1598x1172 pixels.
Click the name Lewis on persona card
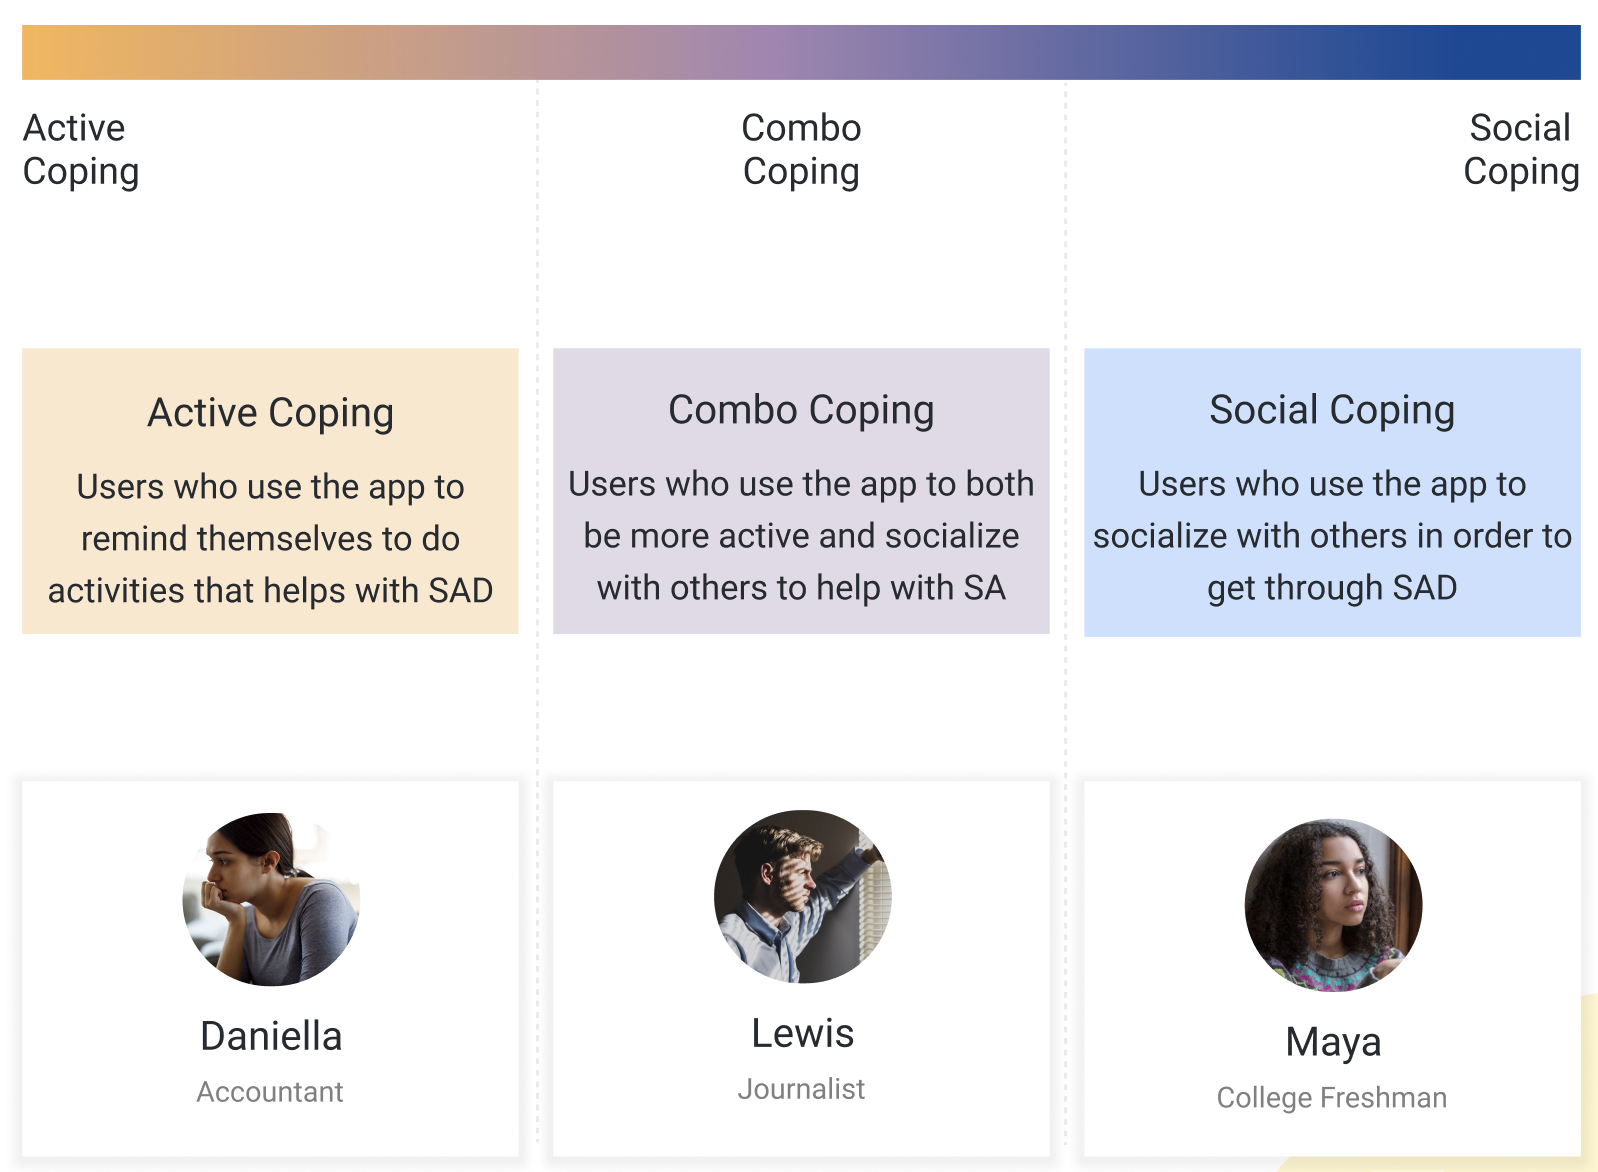tap(802, 1033)
